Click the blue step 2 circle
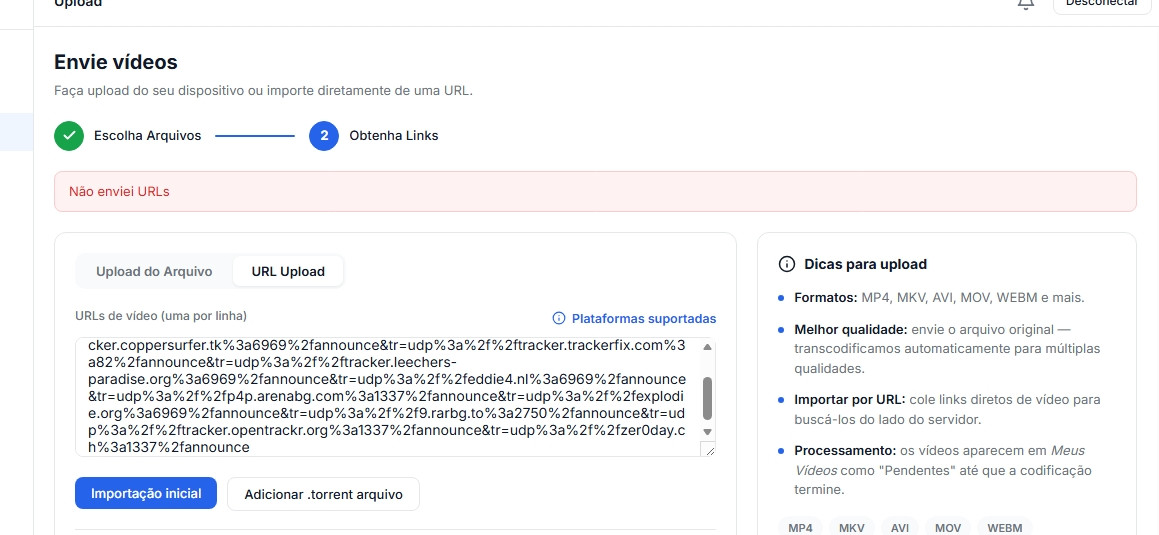 324,136
